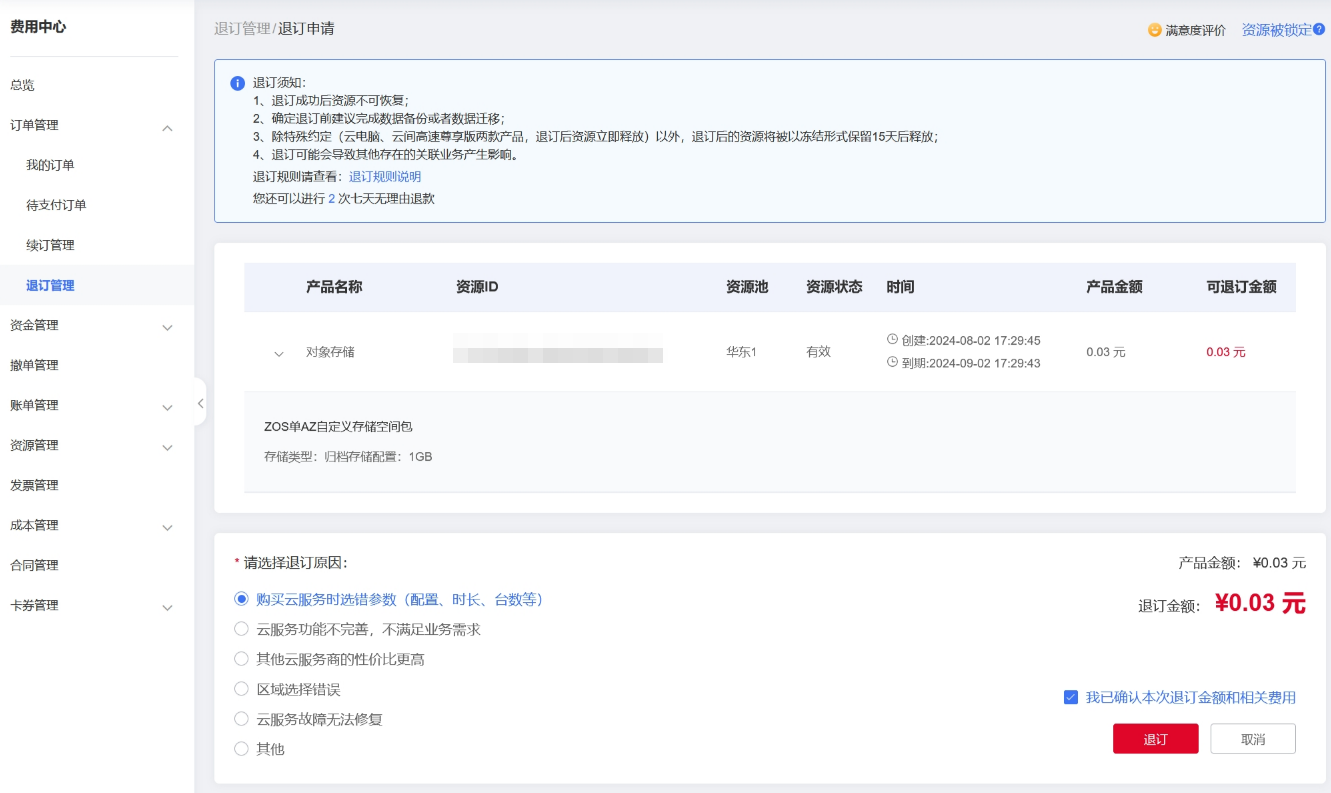The height and width of the screenshot is (793, 1331).
Task: Collapse the 对象存储 row details chevron
Action: [x=279, y=353]
